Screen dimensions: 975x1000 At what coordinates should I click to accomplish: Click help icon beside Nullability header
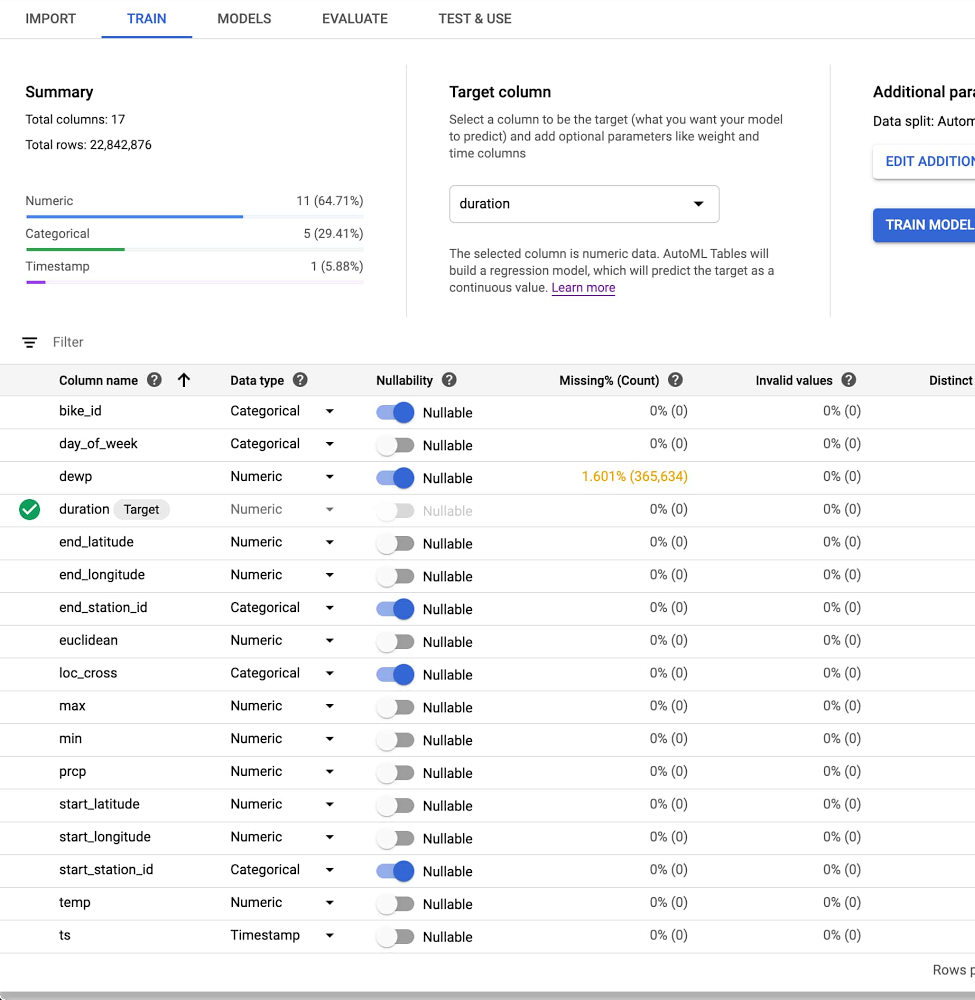click(x=449, y=380)
